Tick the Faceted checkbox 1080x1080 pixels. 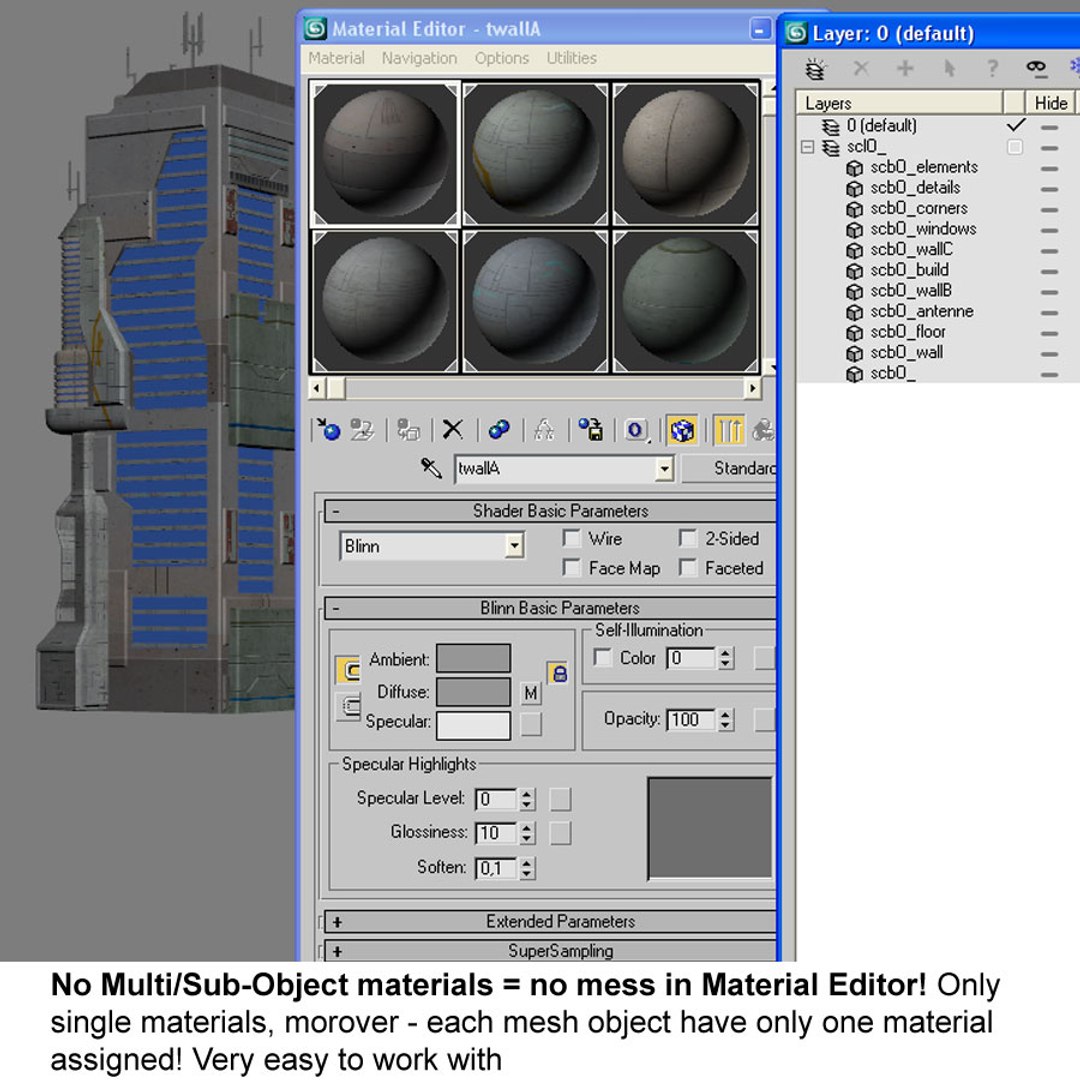click(x=687, y=568)
